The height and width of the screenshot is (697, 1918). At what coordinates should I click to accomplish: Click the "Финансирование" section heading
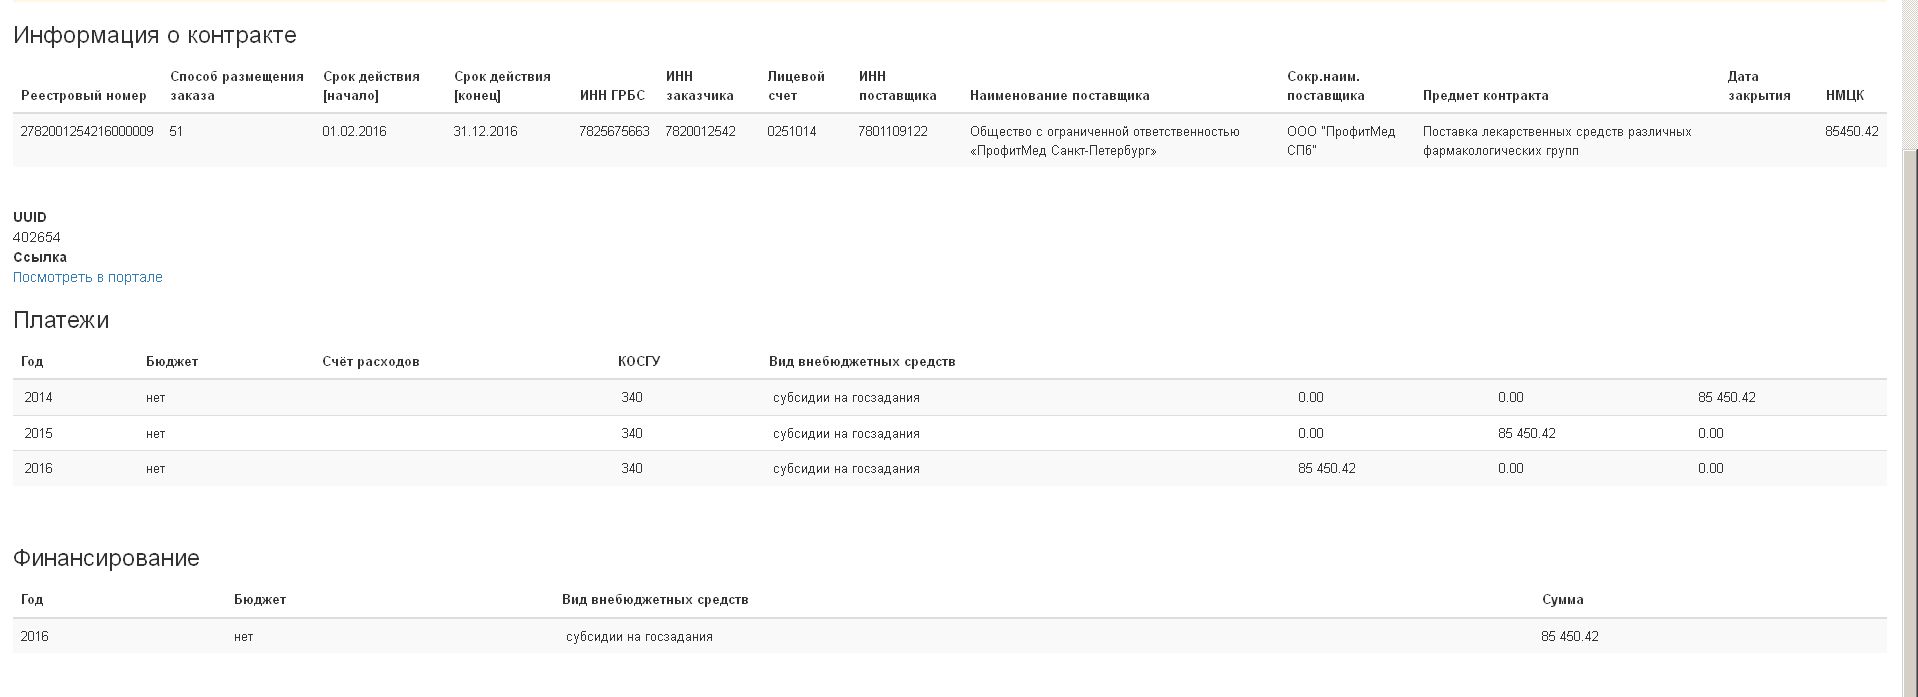click(x=106, y=558)
